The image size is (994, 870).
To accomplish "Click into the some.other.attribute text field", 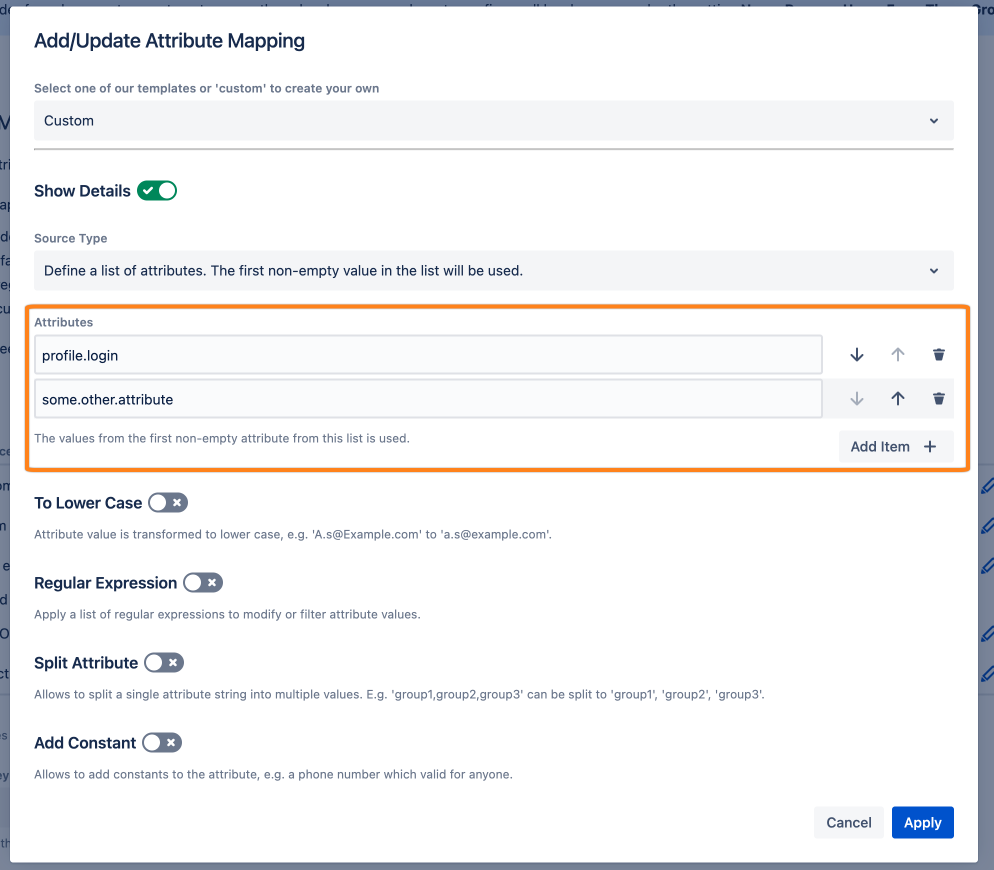I will click(428, 399).
